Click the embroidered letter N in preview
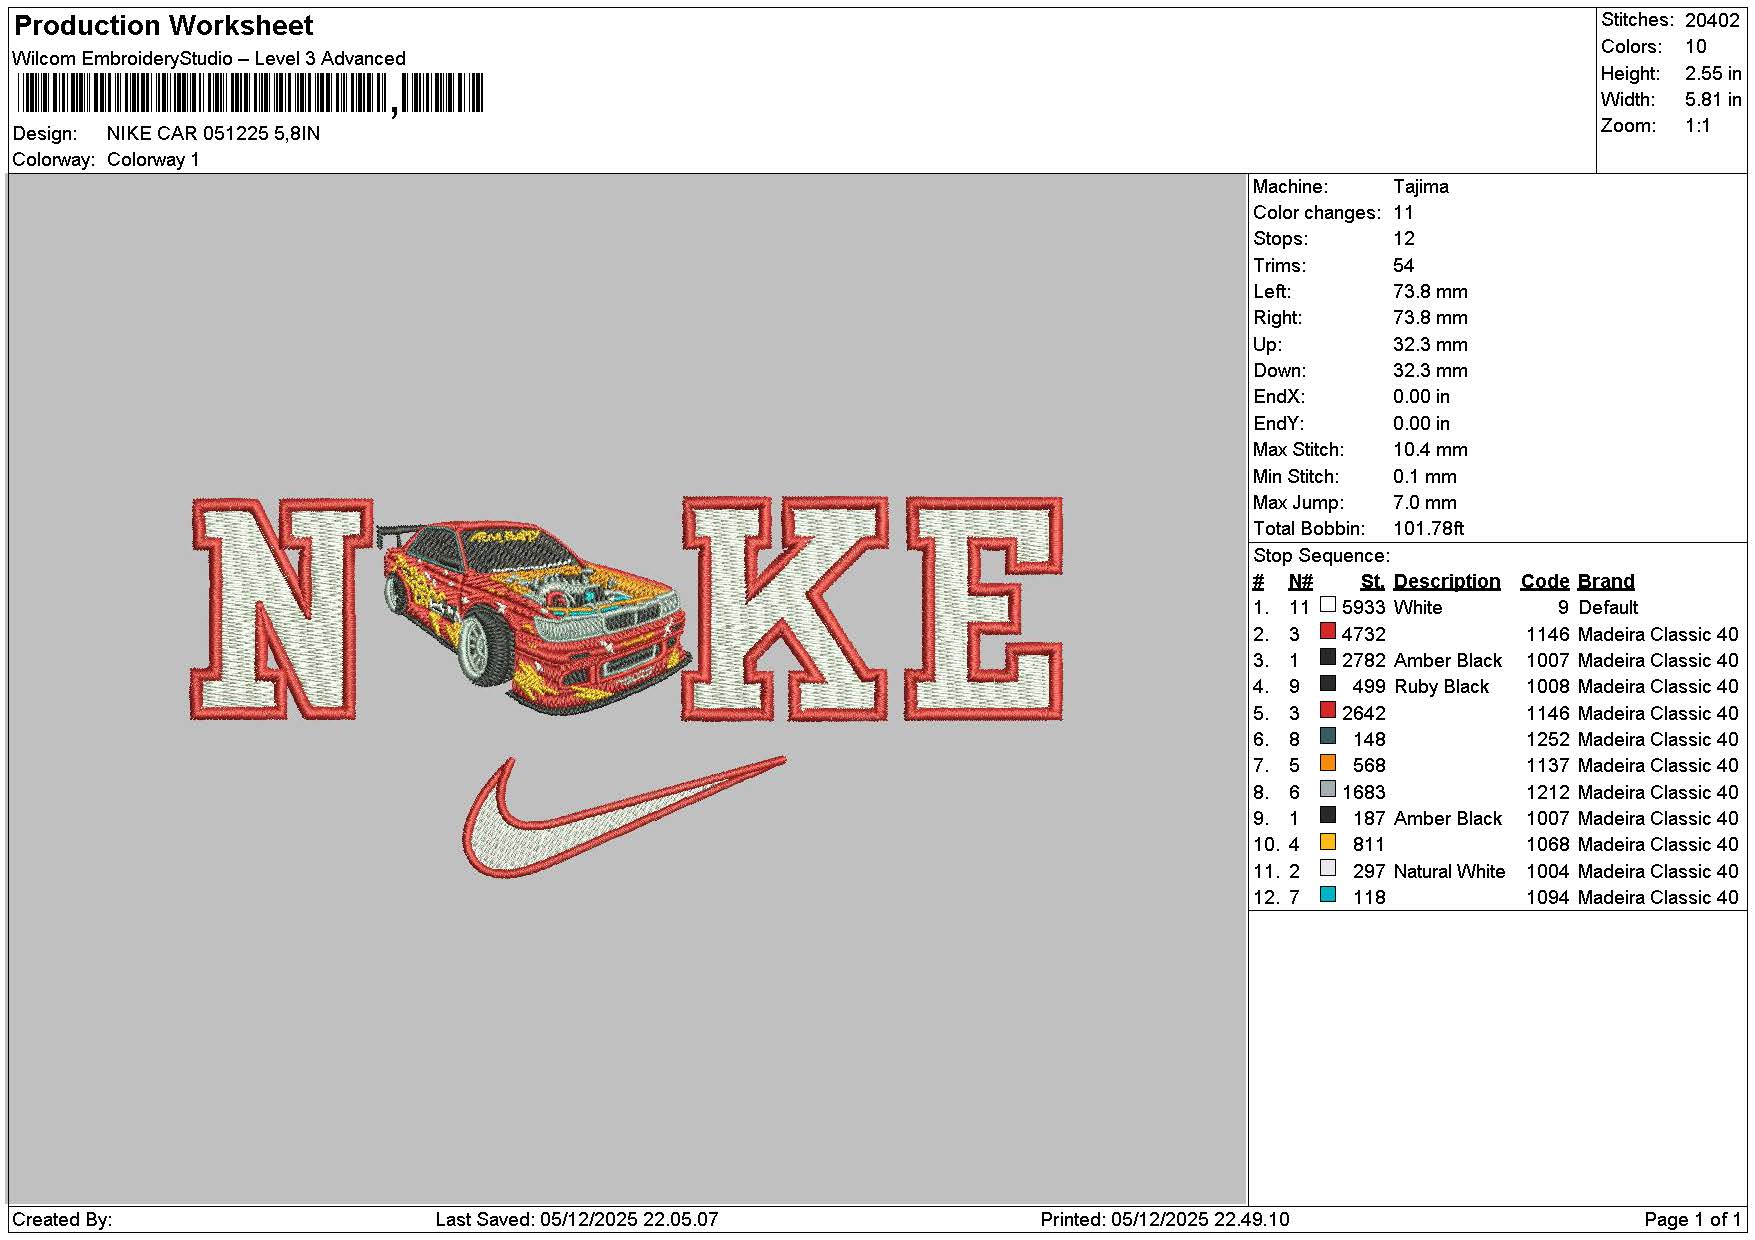 [281, 609]
